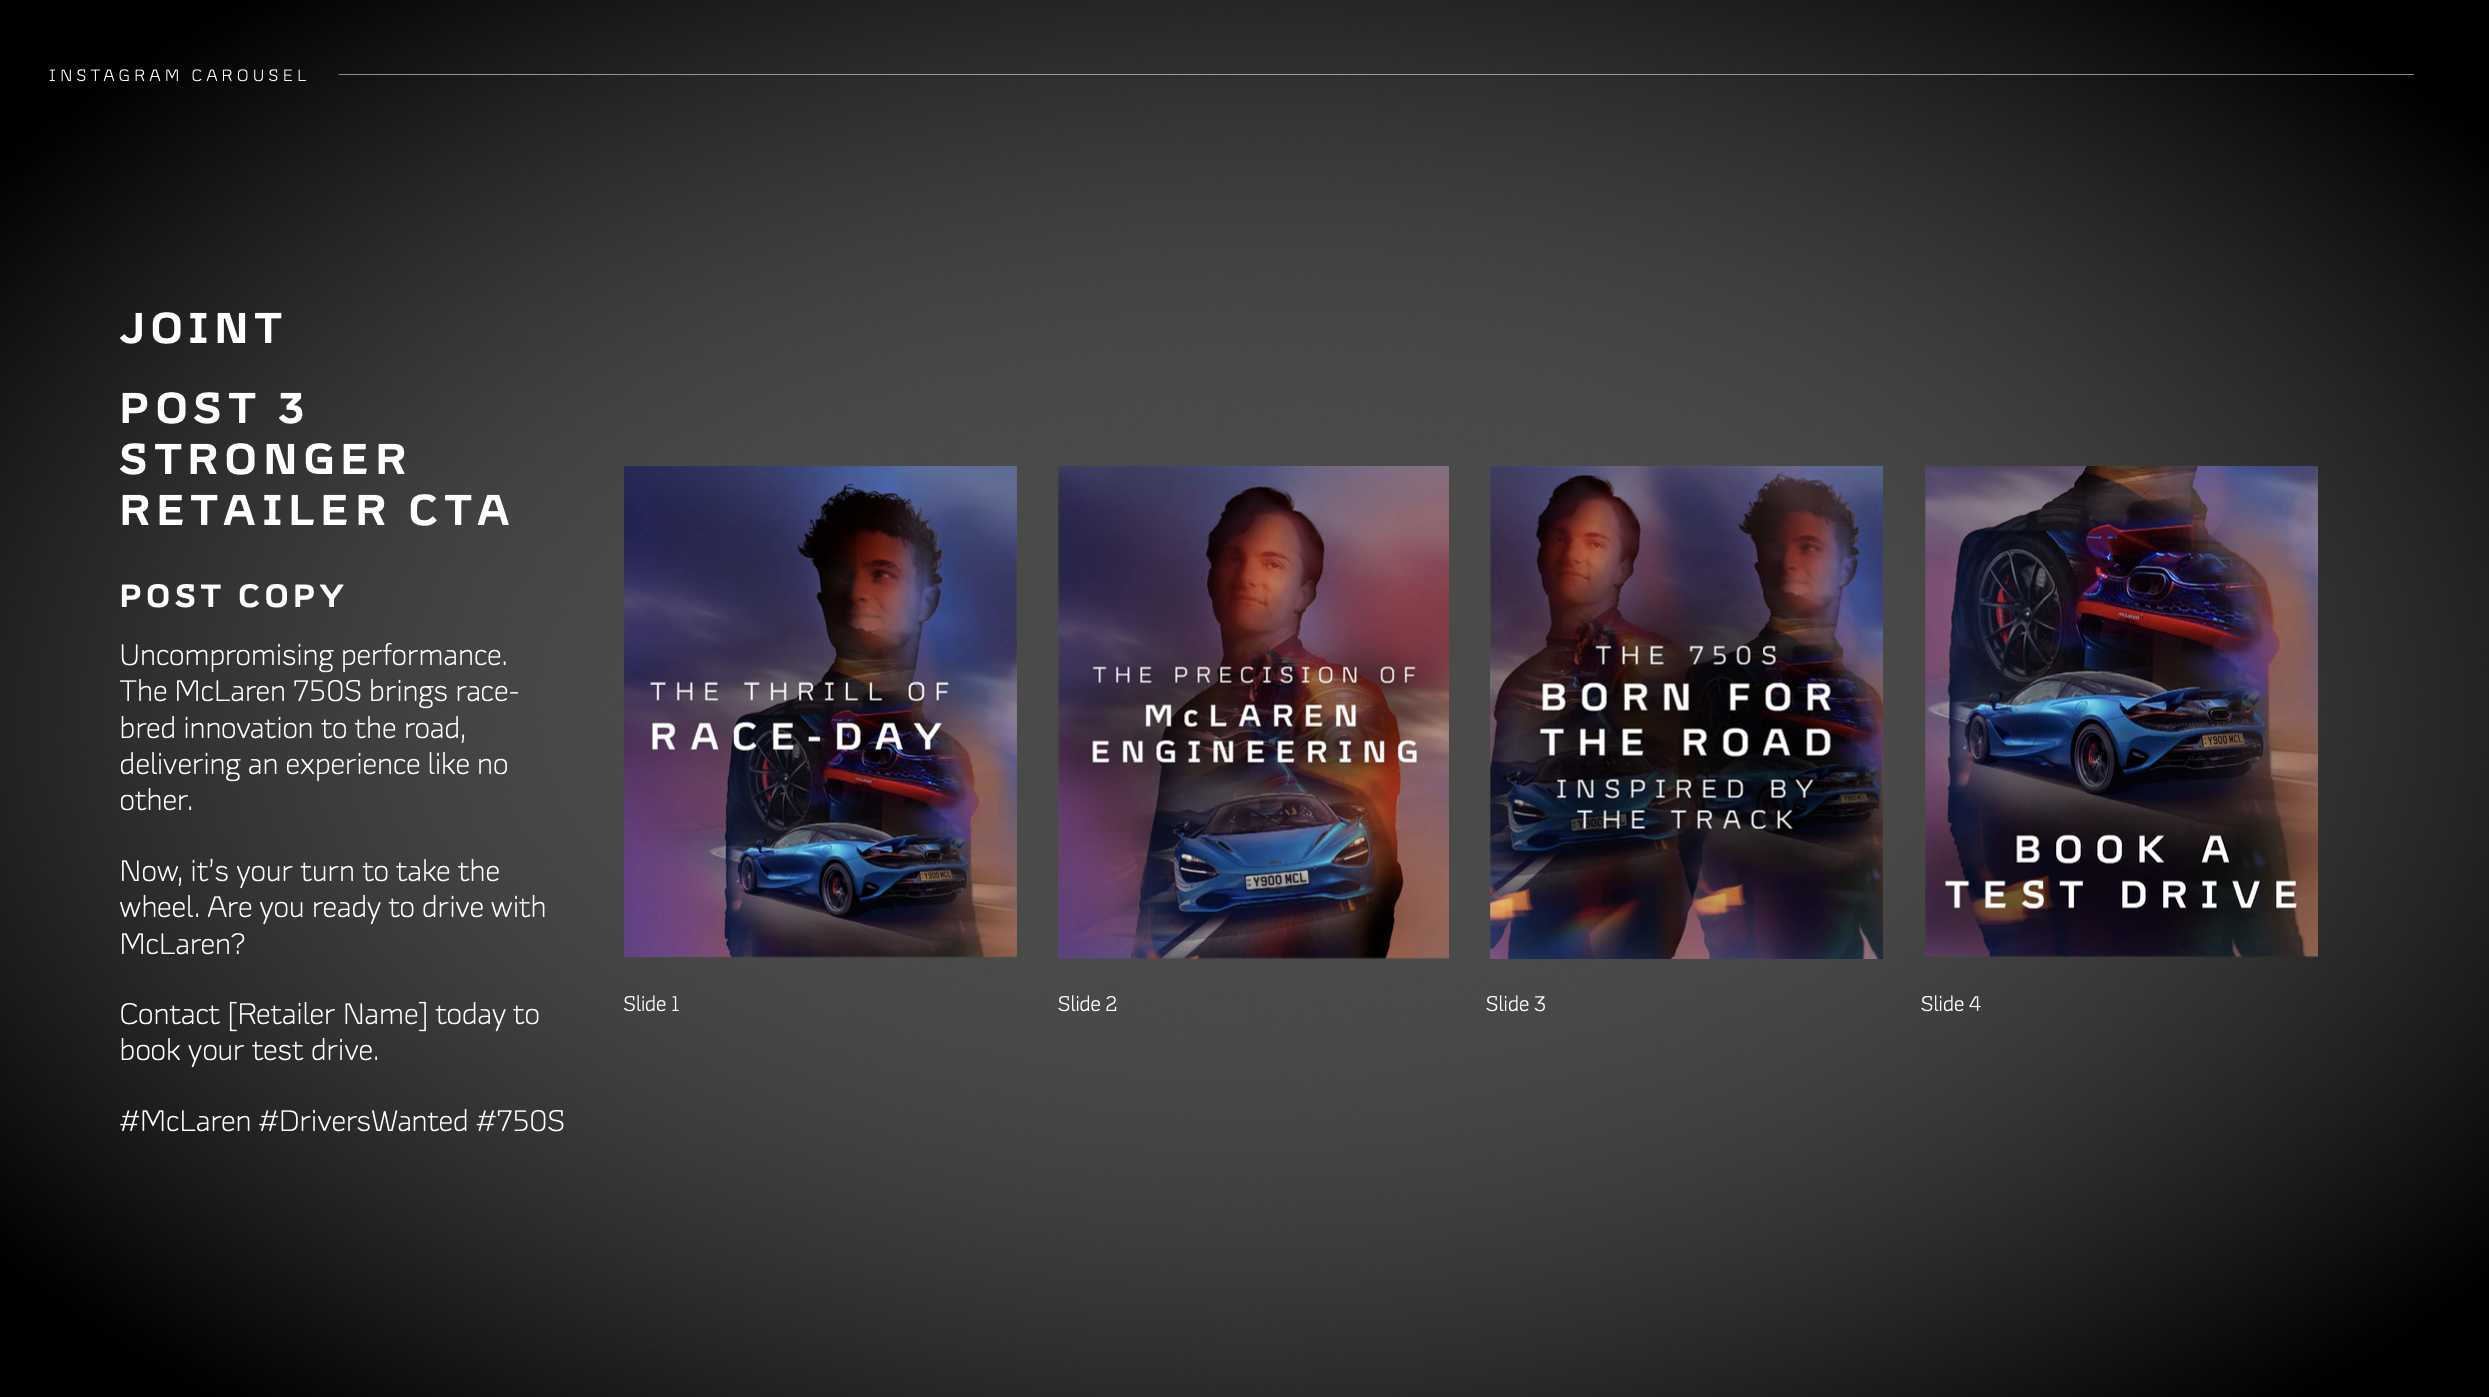Click the 'Contact [Retailer Name] today' line
This screenshot has height=1397, width=2489.
coord(329,1032)
